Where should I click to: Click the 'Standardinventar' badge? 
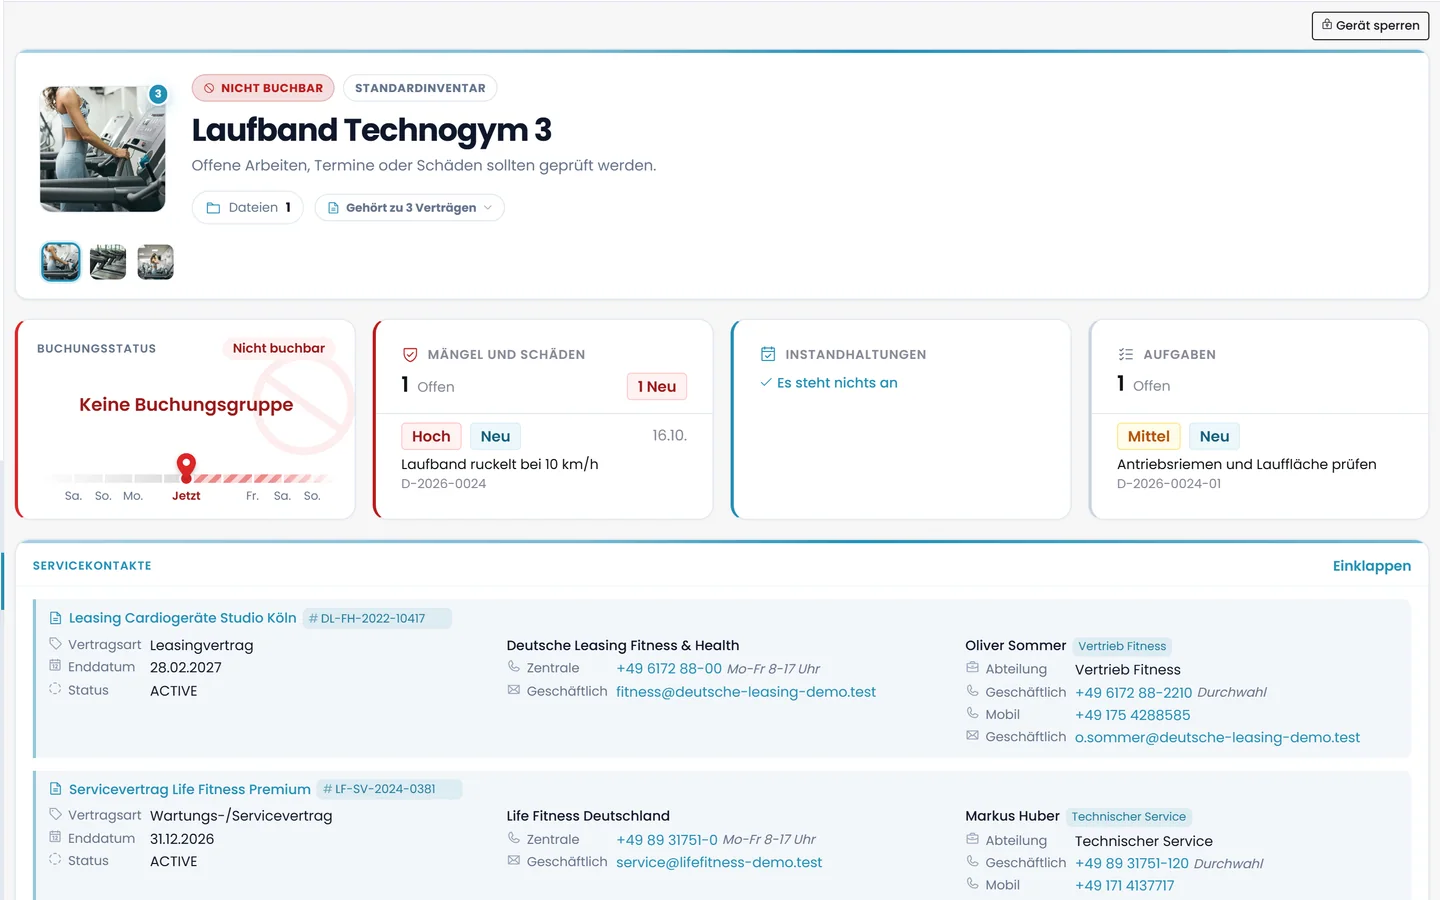pos(420,88)
